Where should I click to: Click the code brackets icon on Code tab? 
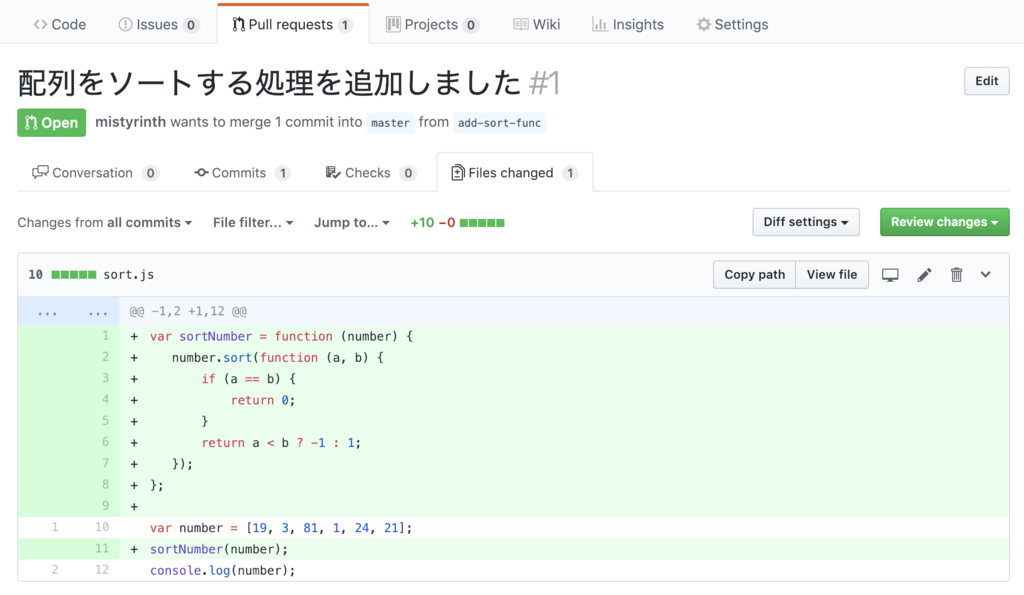40,25
